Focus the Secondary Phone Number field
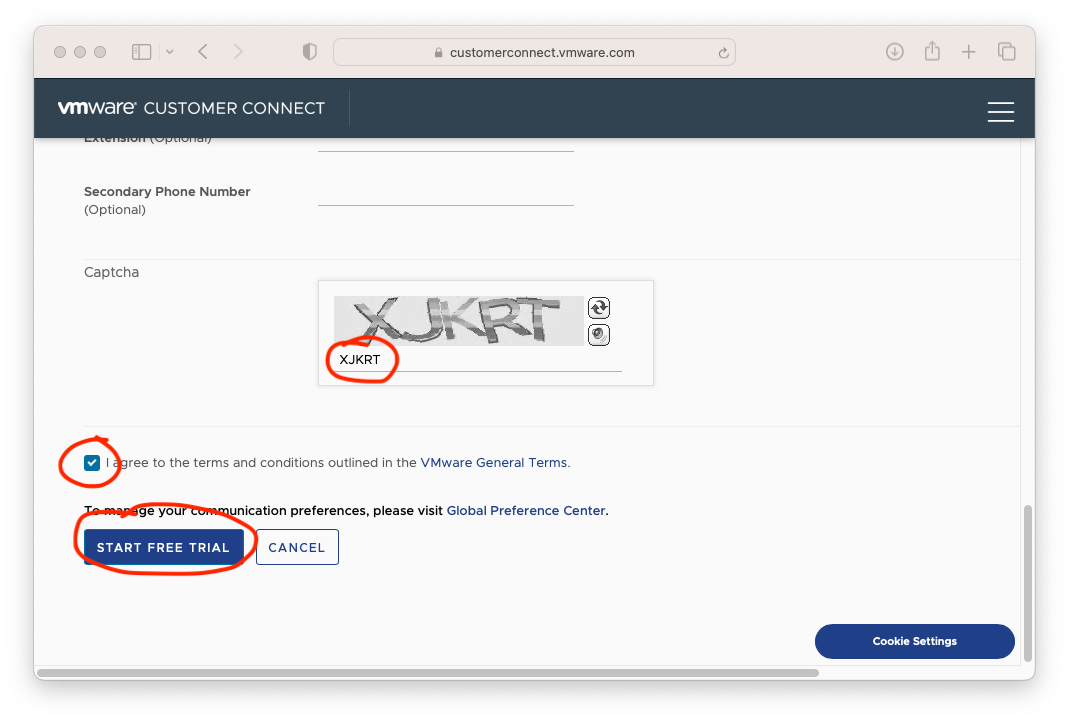The height and width of the screenshot is (722, 1069). (445, 193)
